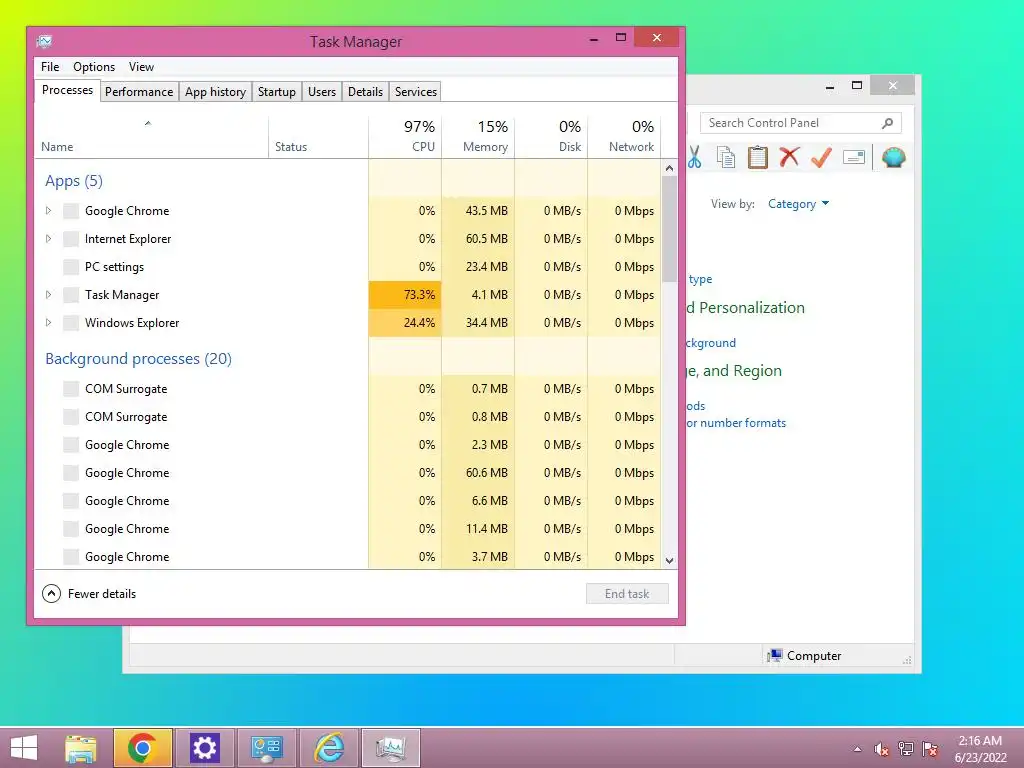This screenshot has width=1024, height=768.
Task: Click the network tray icon
Action: (x=906, y=749)
